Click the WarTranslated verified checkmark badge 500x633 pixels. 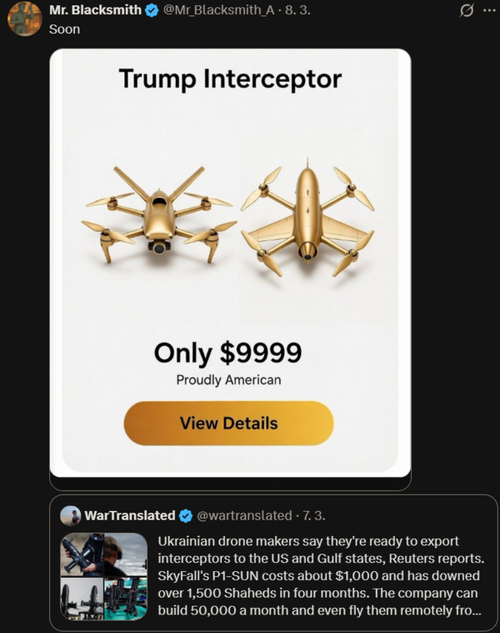(x=186, y=516)
